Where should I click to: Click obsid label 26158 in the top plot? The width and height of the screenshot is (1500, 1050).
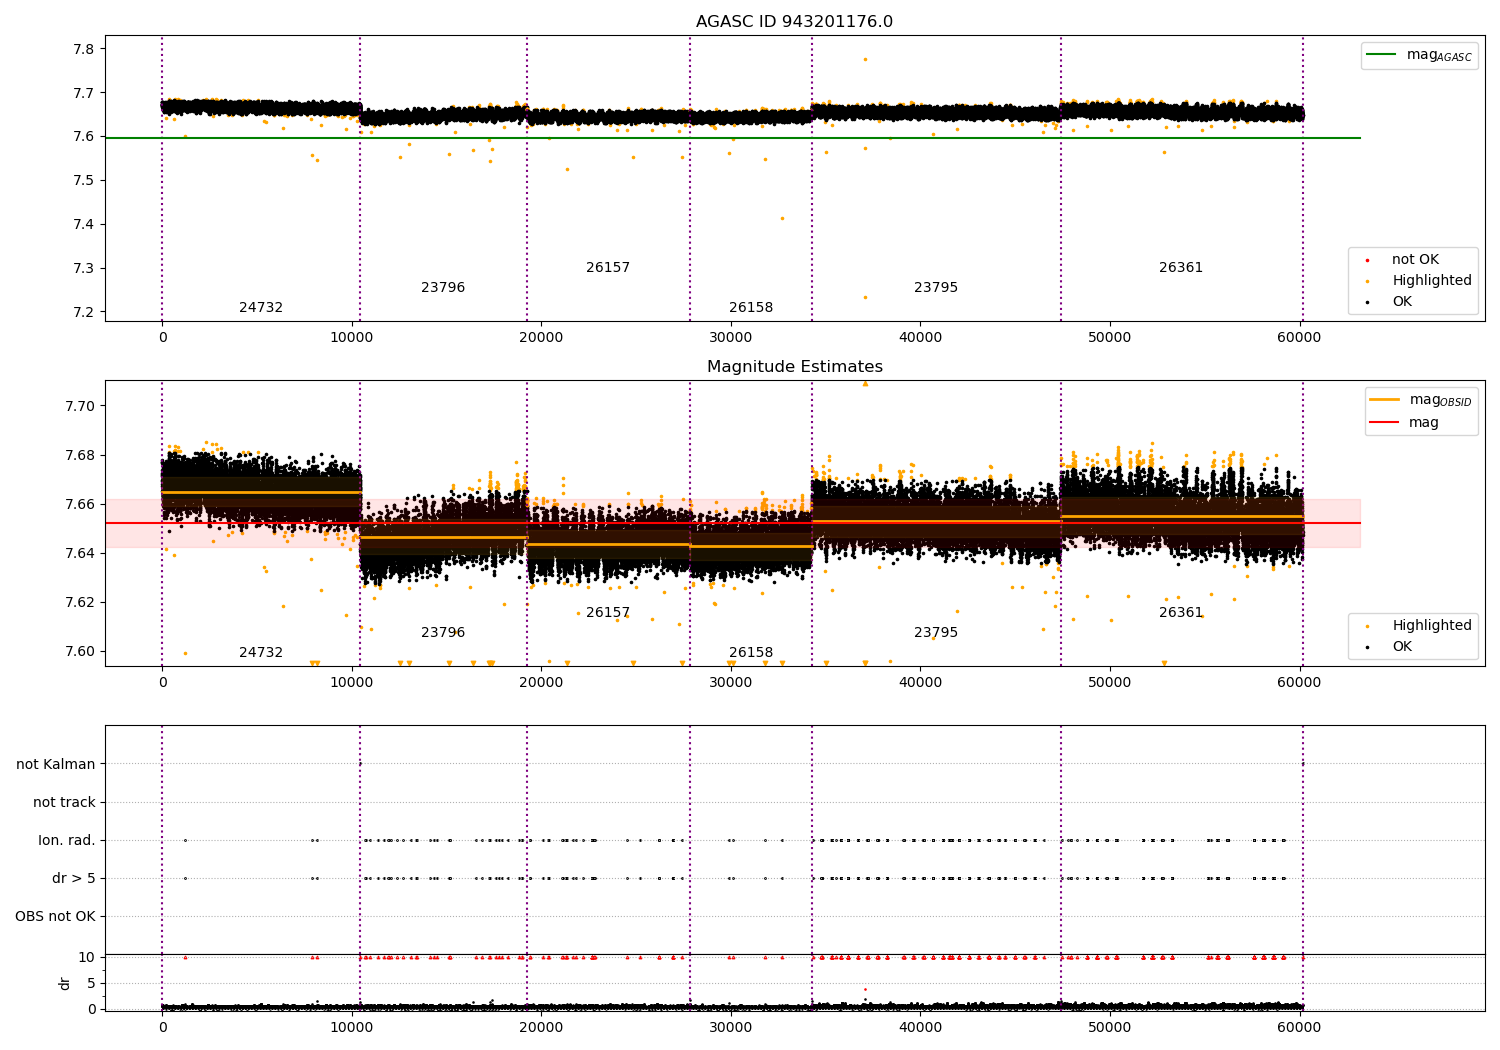pyautogui.click(x=751, y=308)
